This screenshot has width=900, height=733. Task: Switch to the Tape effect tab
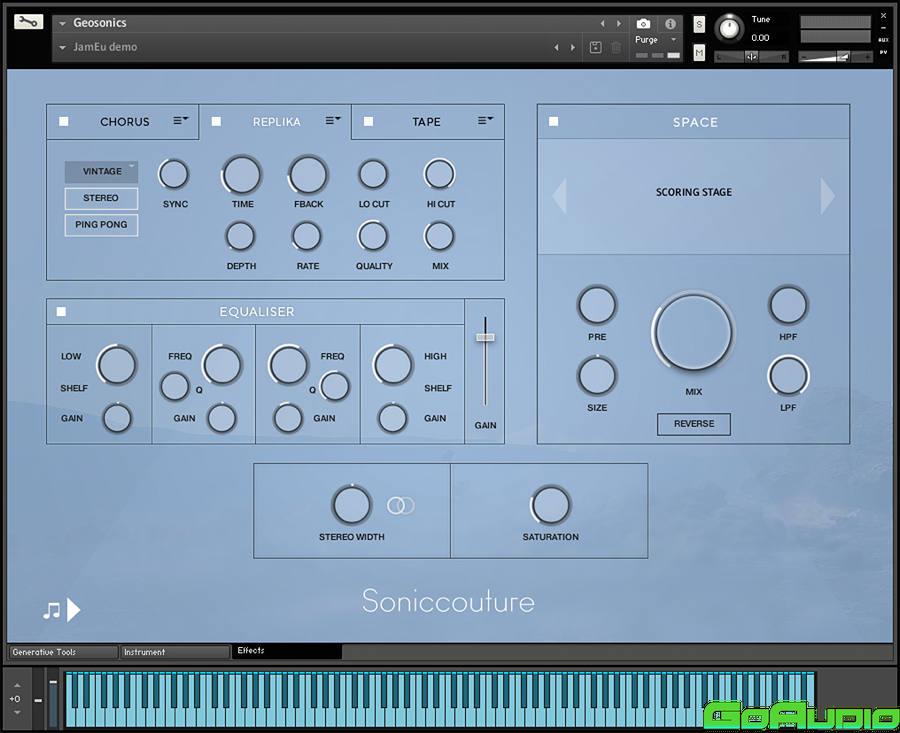(426, 122)
